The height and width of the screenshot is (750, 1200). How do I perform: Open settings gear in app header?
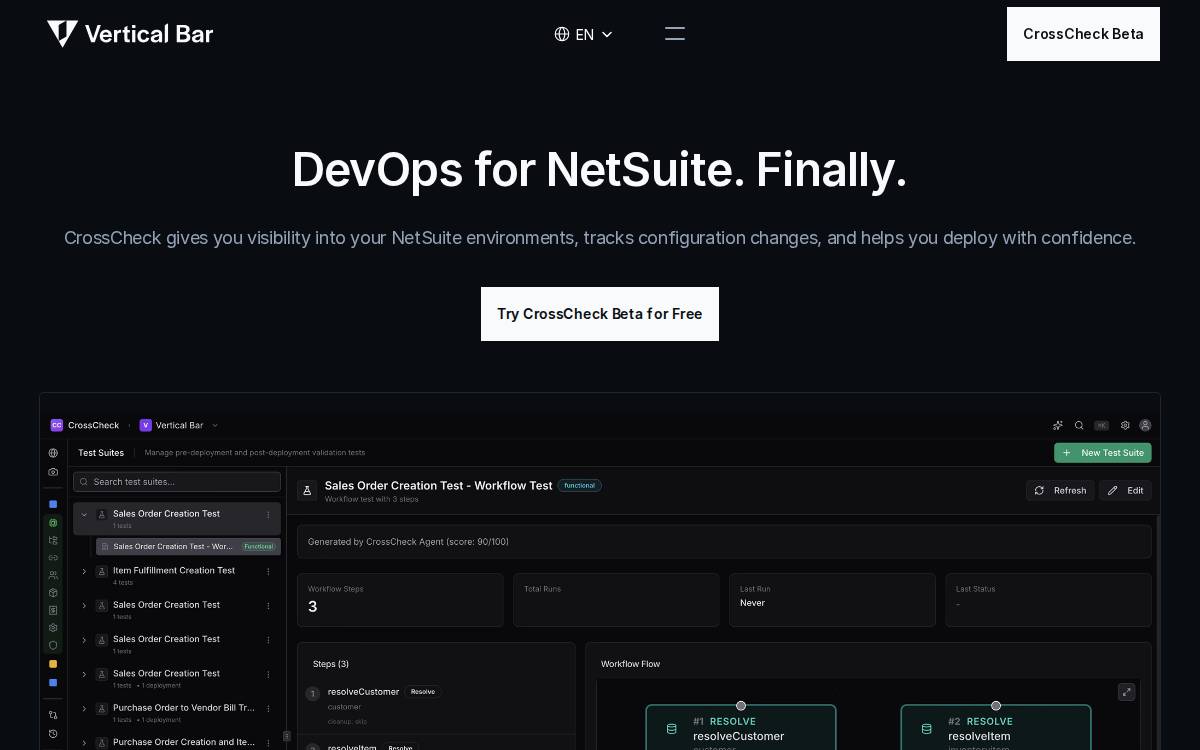(x=1125, y=425)
